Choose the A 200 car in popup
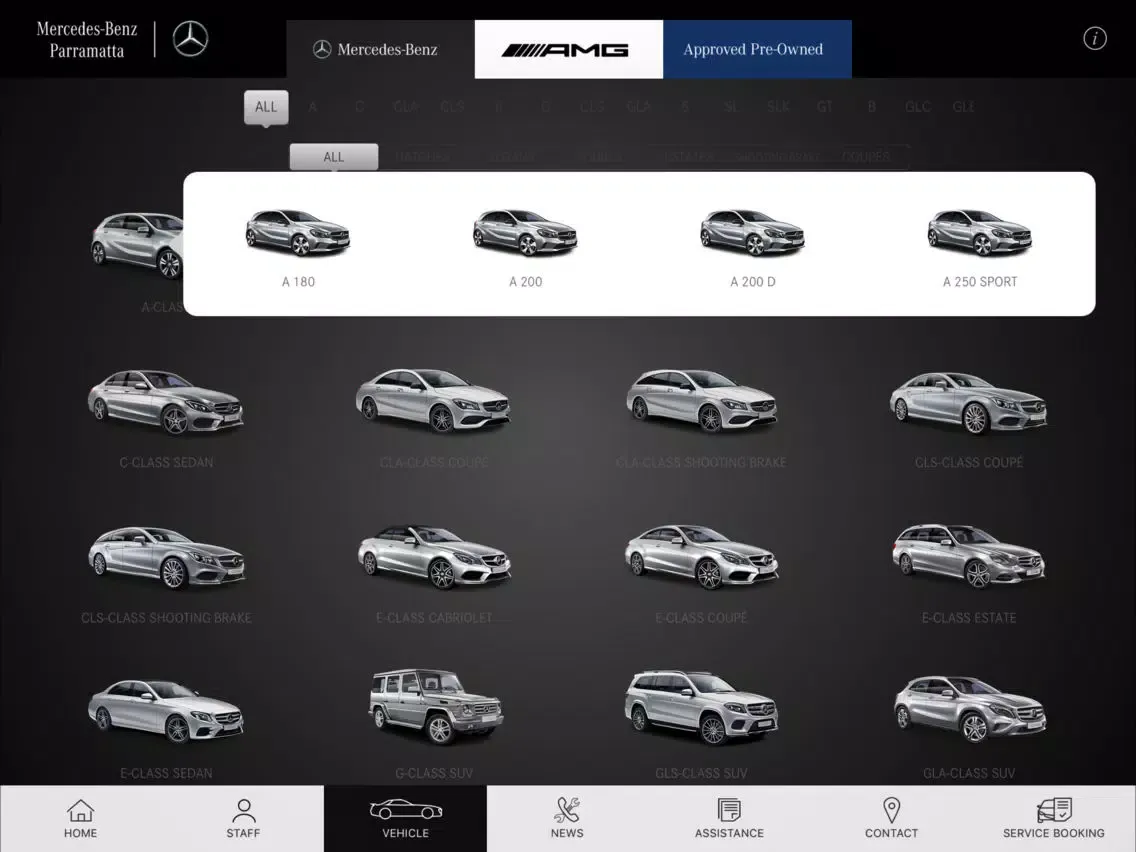1136x852 pixels. coord(525,233)
